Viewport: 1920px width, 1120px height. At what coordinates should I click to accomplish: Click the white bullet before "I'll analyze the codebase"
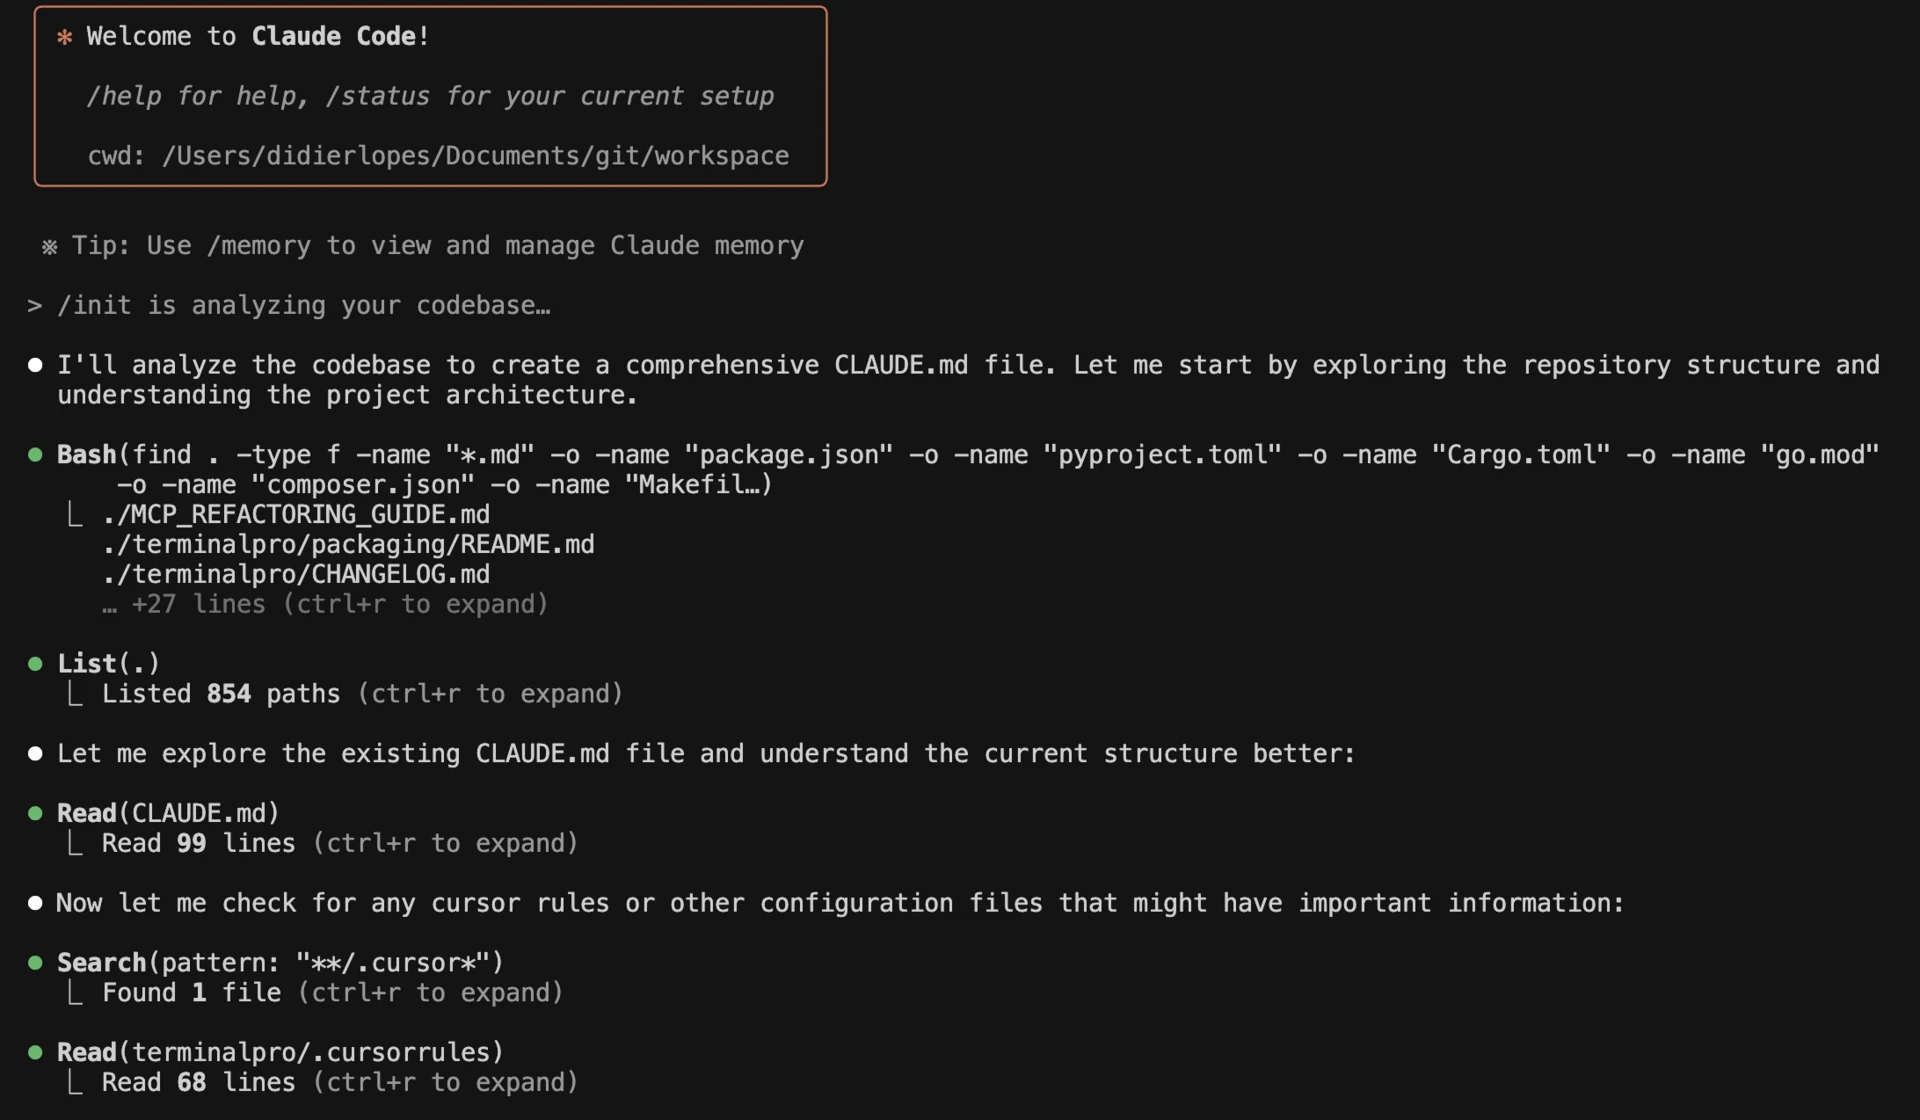click(x=35, y=365)
